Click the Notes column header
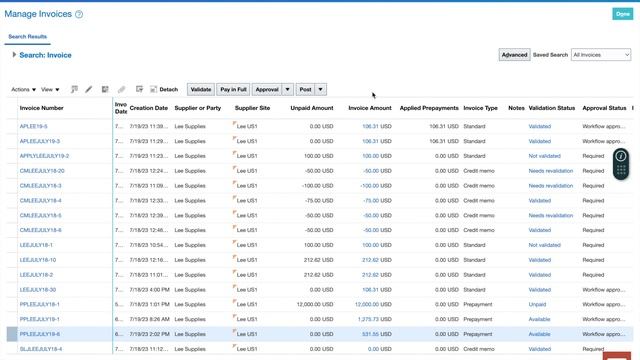 (x=516, y=108)
